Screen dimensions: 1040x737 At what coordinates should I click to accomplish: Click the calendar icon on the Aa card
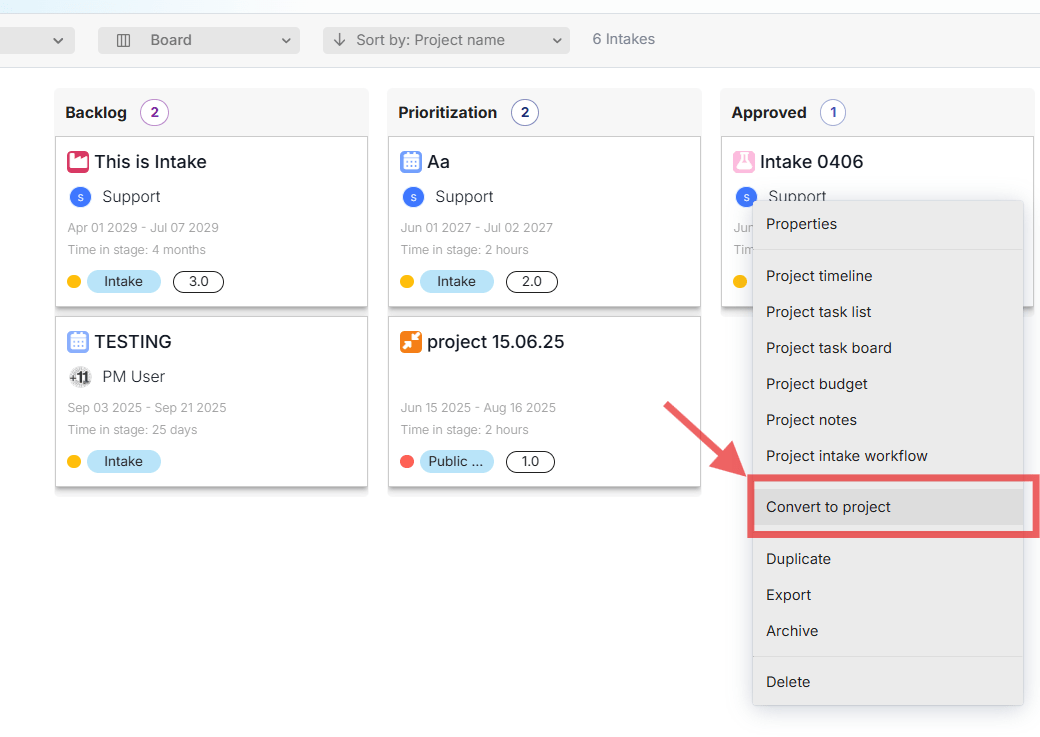tap(411, 162)
